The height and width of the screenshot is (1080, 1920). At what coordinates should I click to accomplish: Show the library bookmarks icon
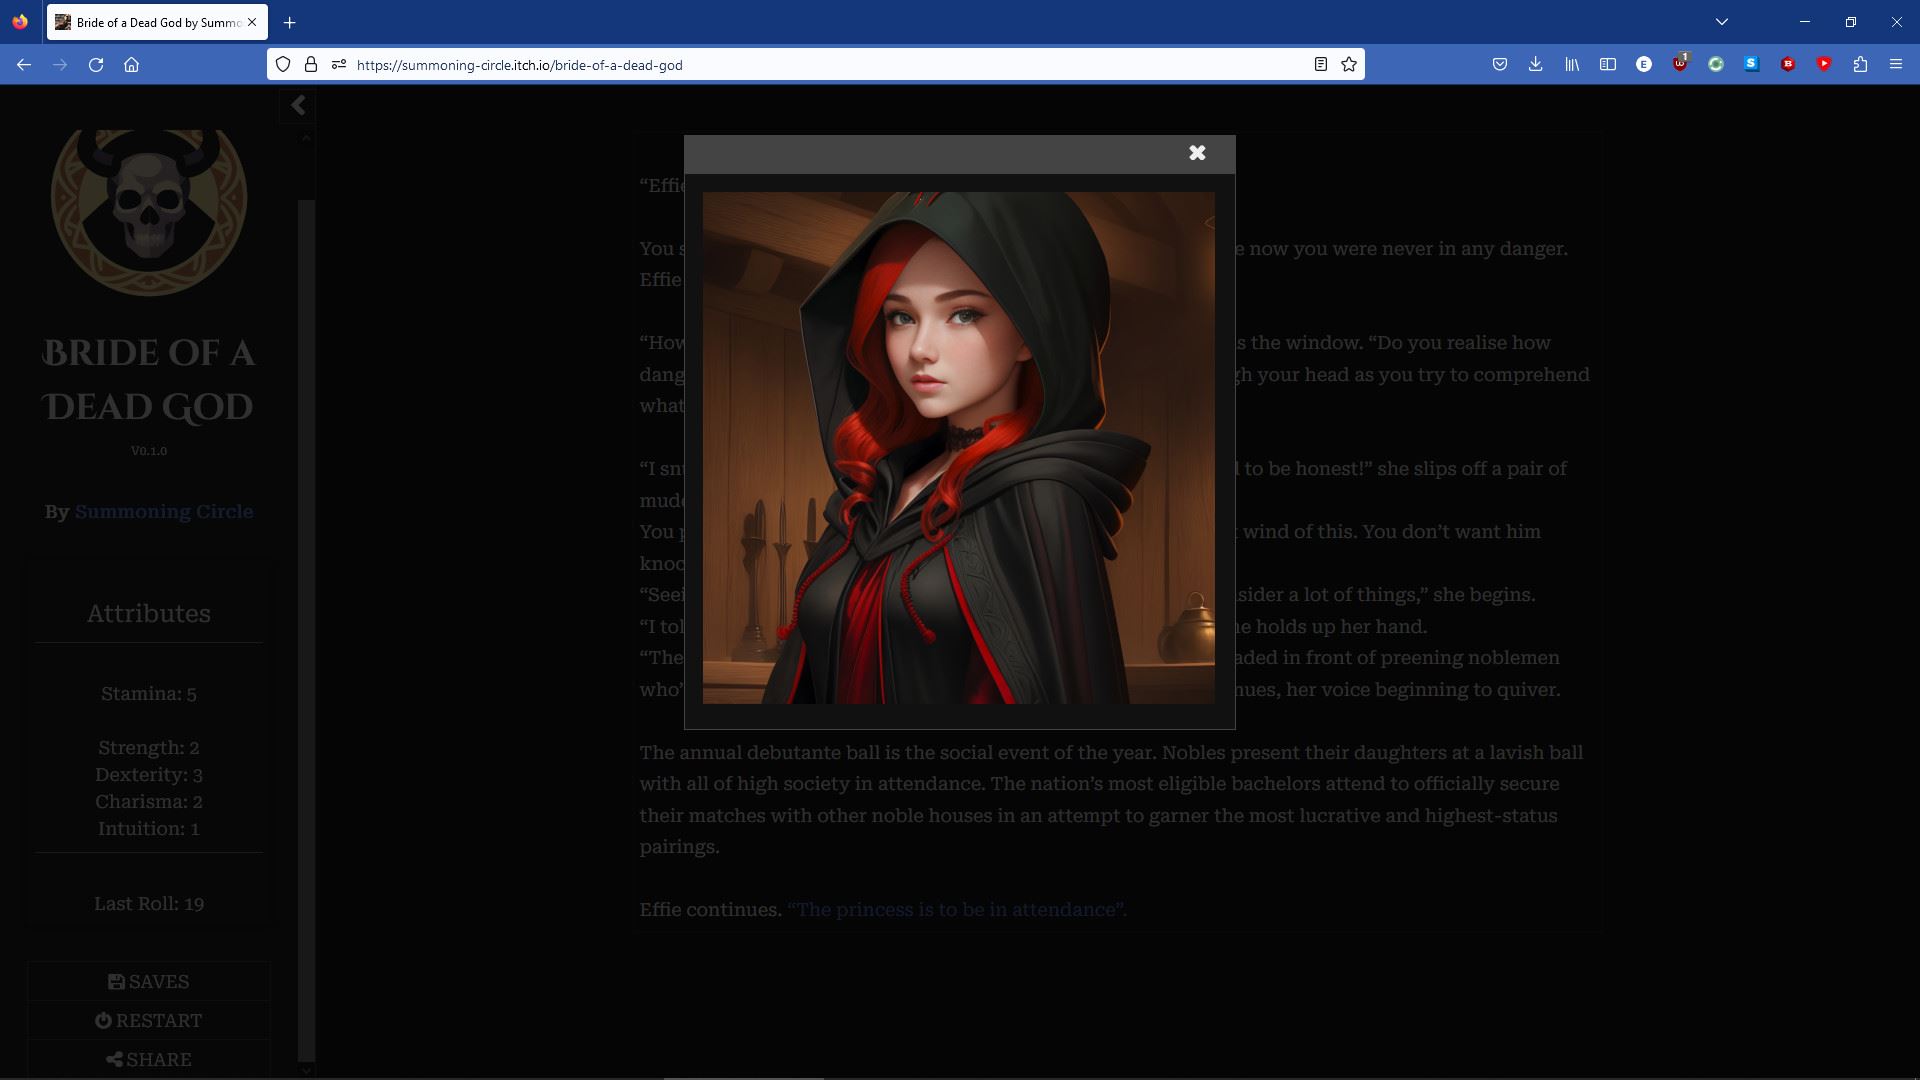pyautogui.click(x=1571, y=65)
